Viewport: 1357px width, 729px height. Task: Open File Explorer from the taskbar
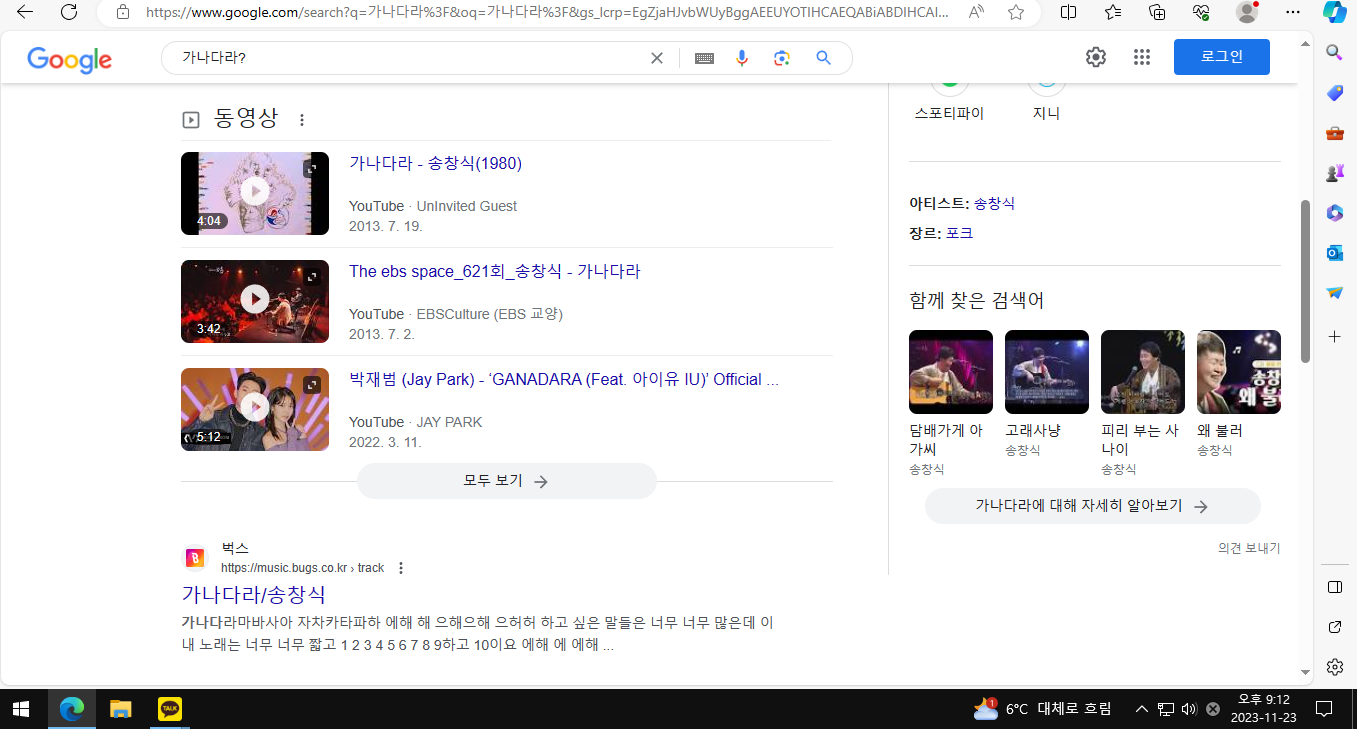tap(121, 709)
